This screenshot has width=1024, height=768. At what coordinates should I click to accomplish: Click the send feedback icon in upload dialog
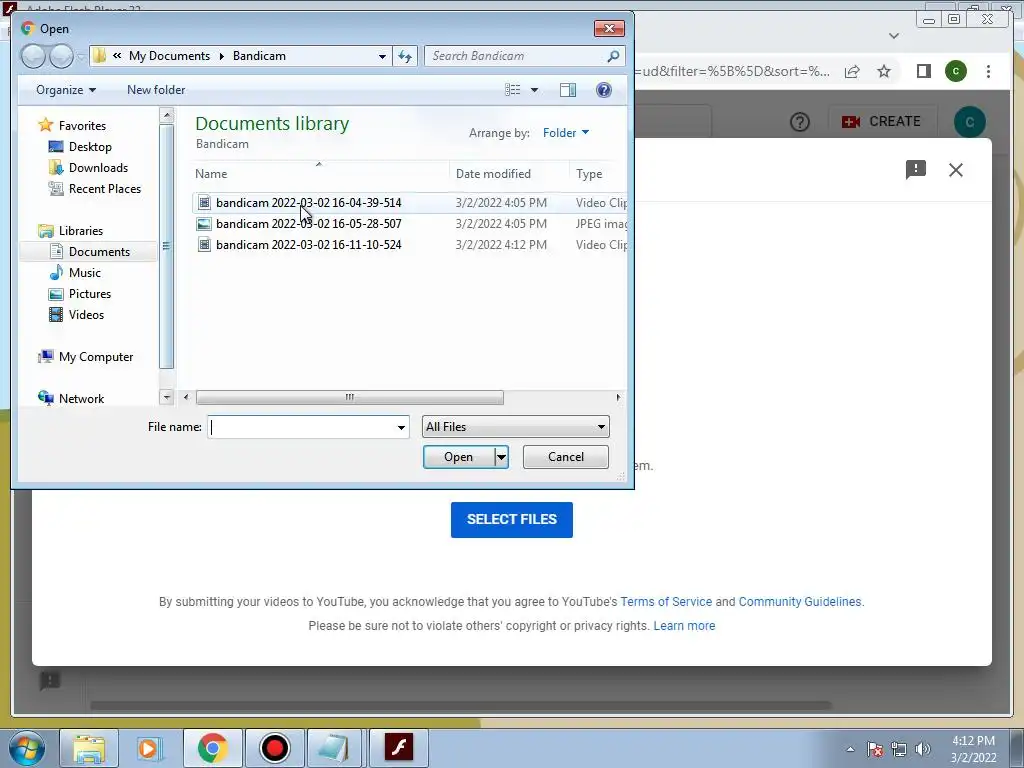[x=916, y=170]
